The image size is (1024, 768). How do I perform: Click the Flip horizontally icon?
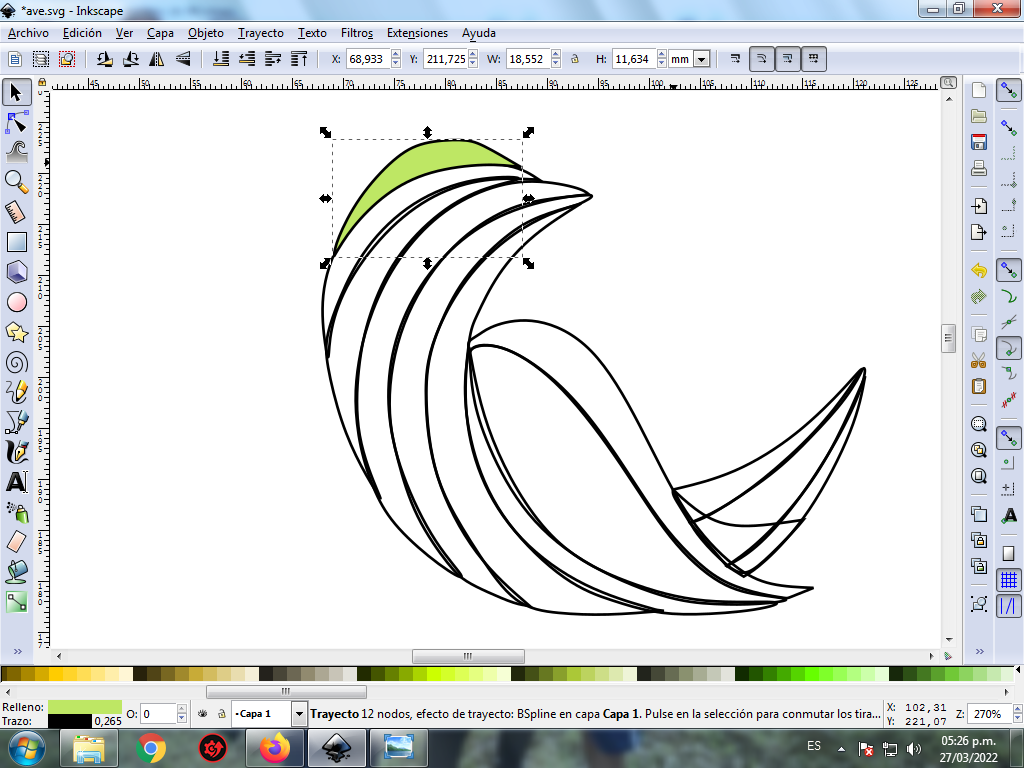tap(159, 59)
